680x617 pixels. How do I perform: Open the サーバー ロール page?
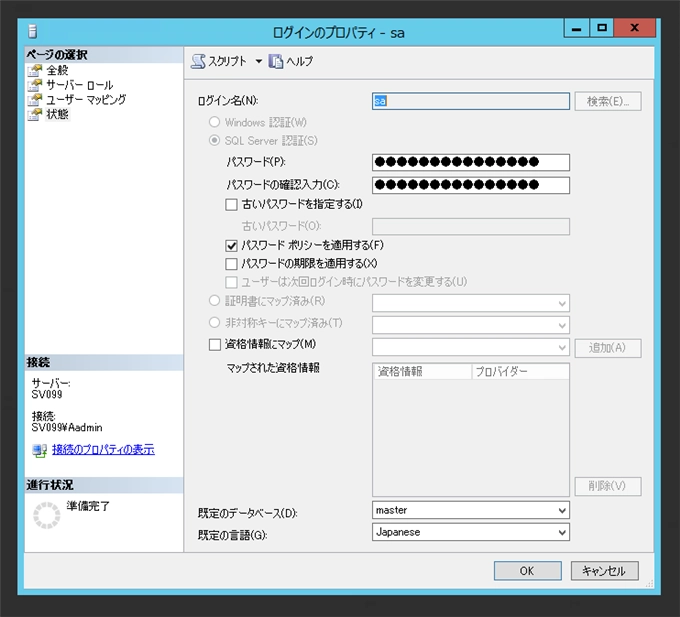pos(80,85)
